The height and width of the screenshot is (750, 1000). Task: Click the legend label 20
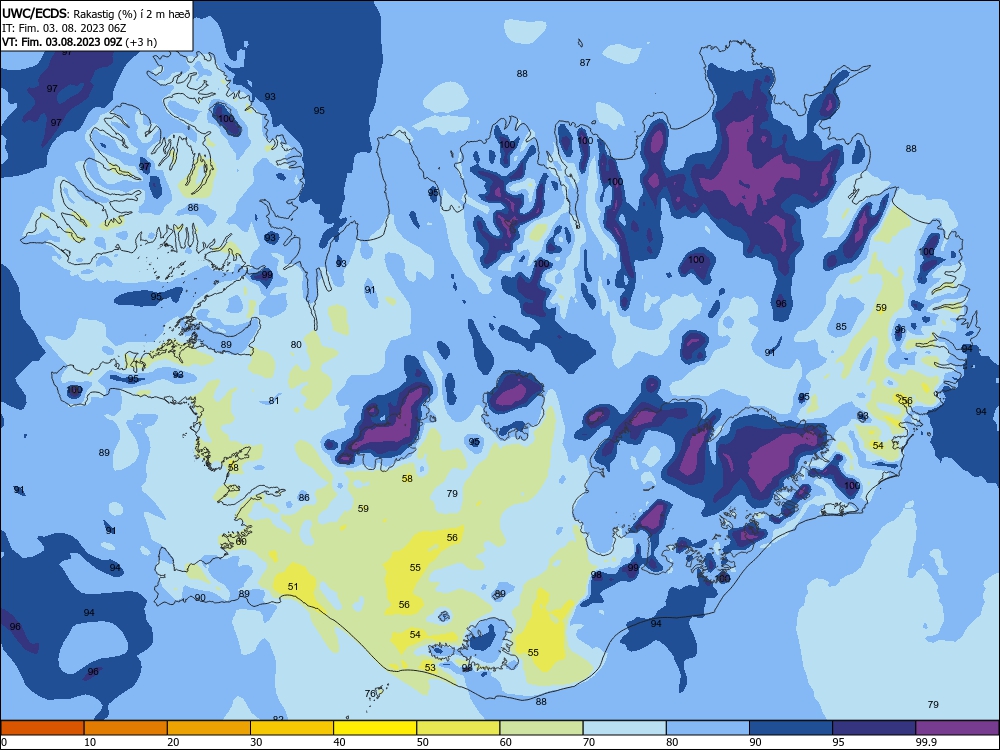click(173, 742)
